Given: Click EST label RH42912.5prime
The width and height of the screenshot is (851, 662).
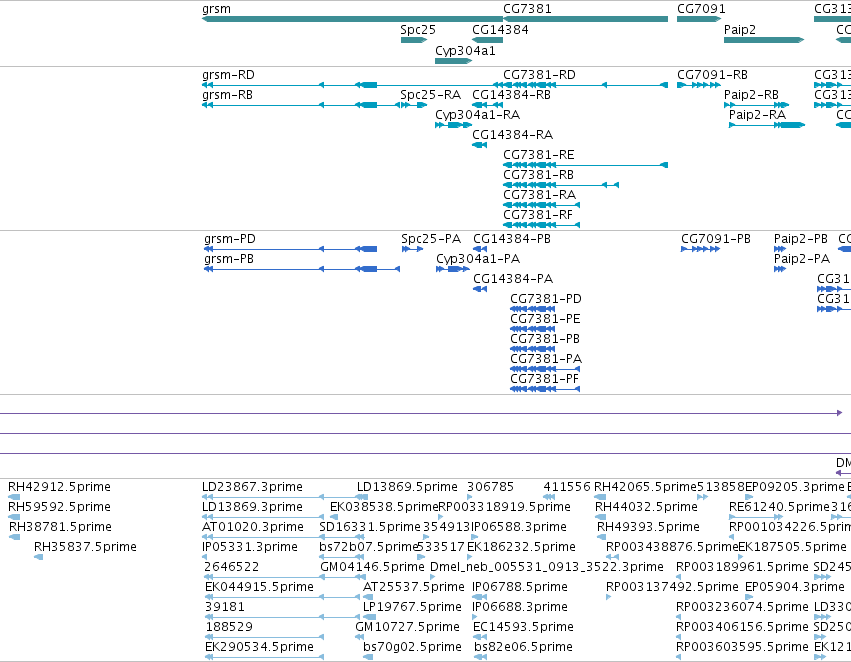Looking at the screenshot, I should [x=59, y=487].
